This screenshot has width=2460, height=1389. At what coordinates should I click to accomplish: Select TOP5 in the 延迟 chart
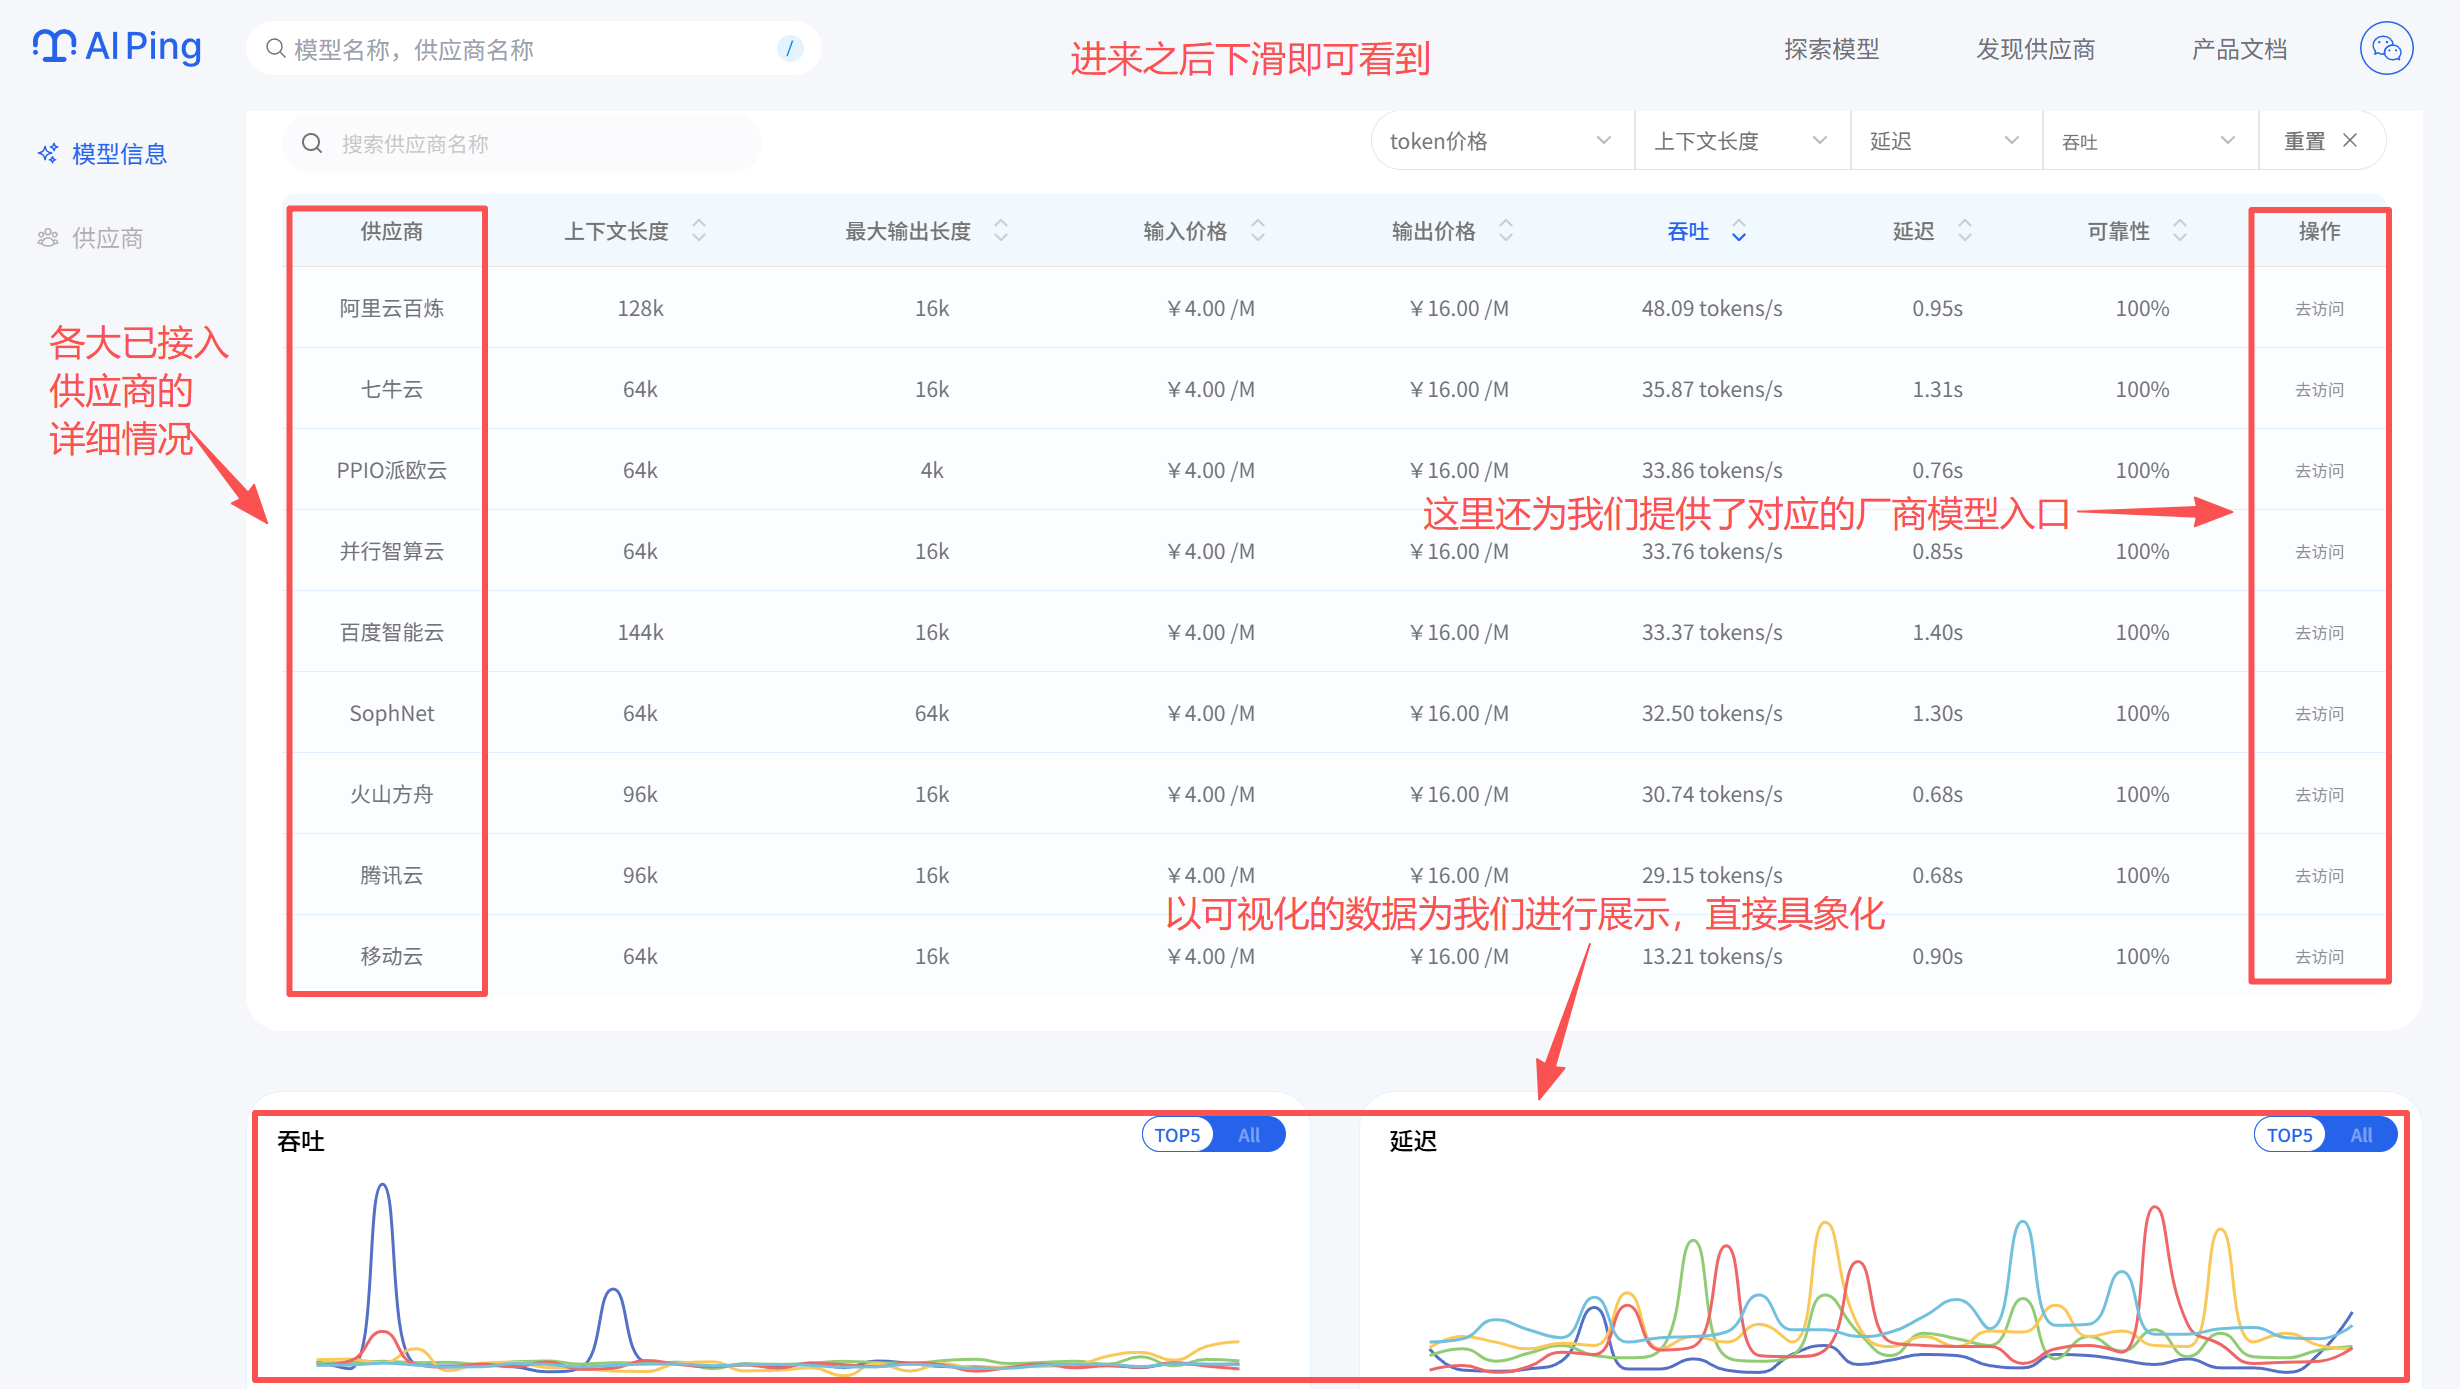[x=2290, y=1135]
